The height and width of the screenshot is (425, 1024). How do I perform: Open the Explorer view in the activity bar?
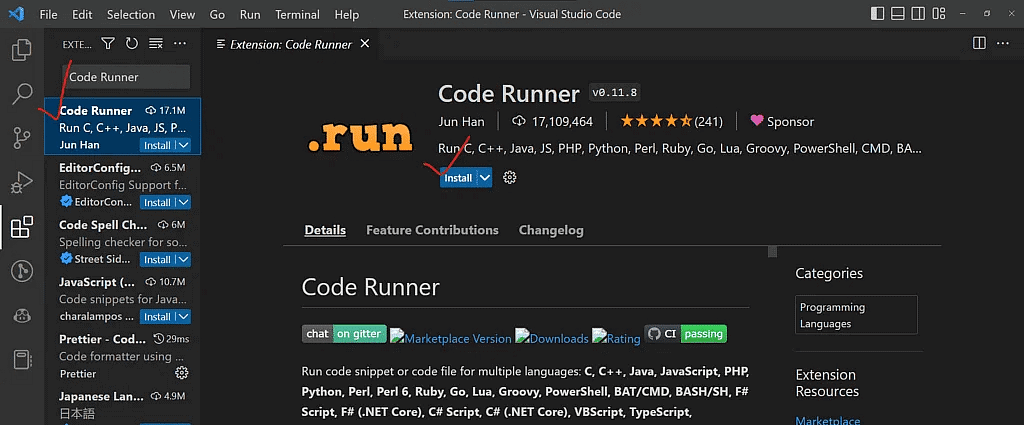tap(22, 50)
